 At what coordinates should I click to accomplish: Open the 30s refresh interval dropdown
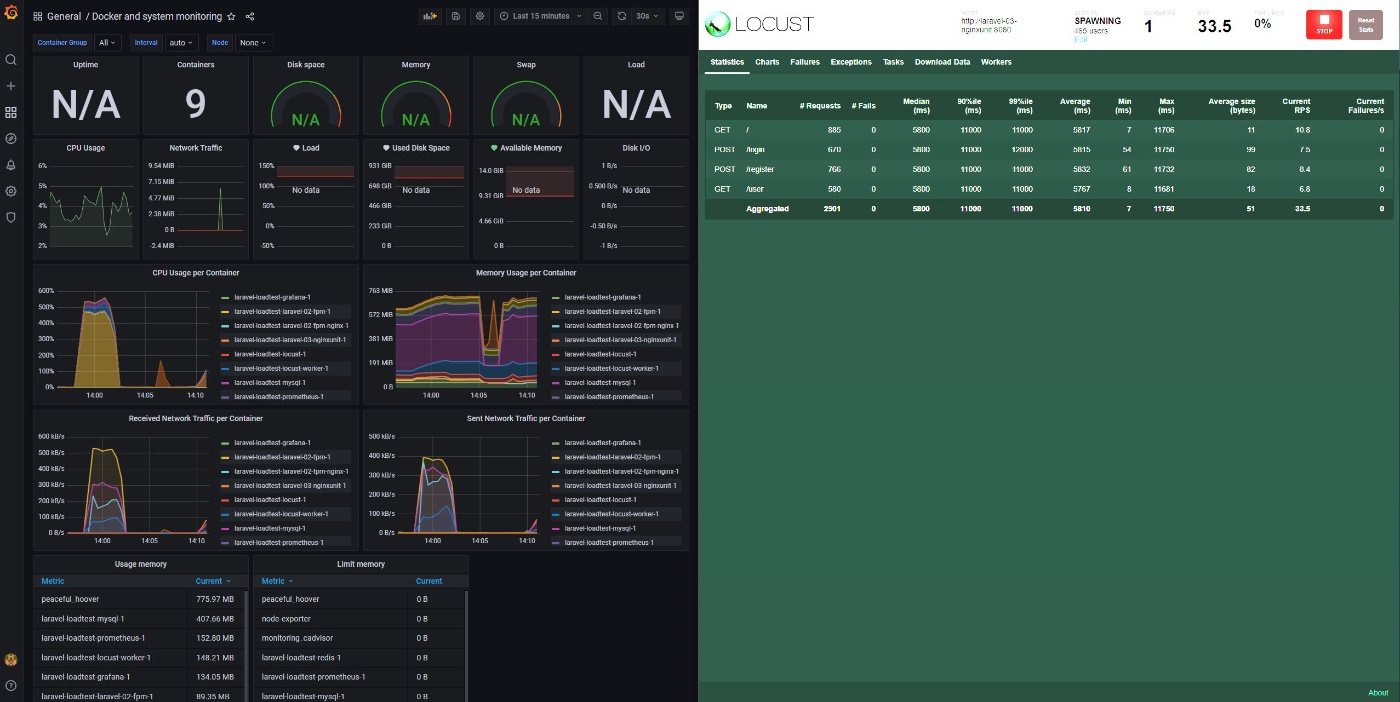click(x=647, y=16)
